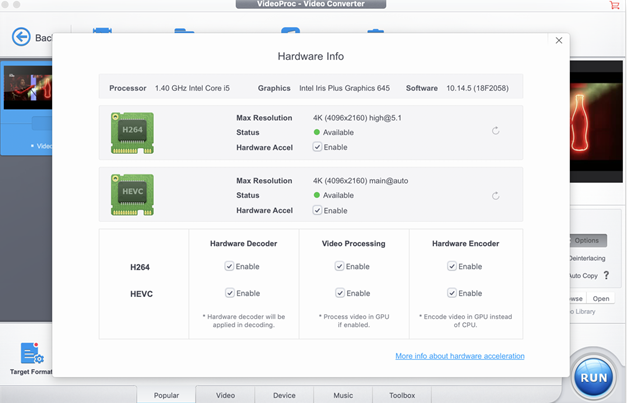Click the shopping cart icon
Viewport: 627px width, 403px height.
pos(613,5)
